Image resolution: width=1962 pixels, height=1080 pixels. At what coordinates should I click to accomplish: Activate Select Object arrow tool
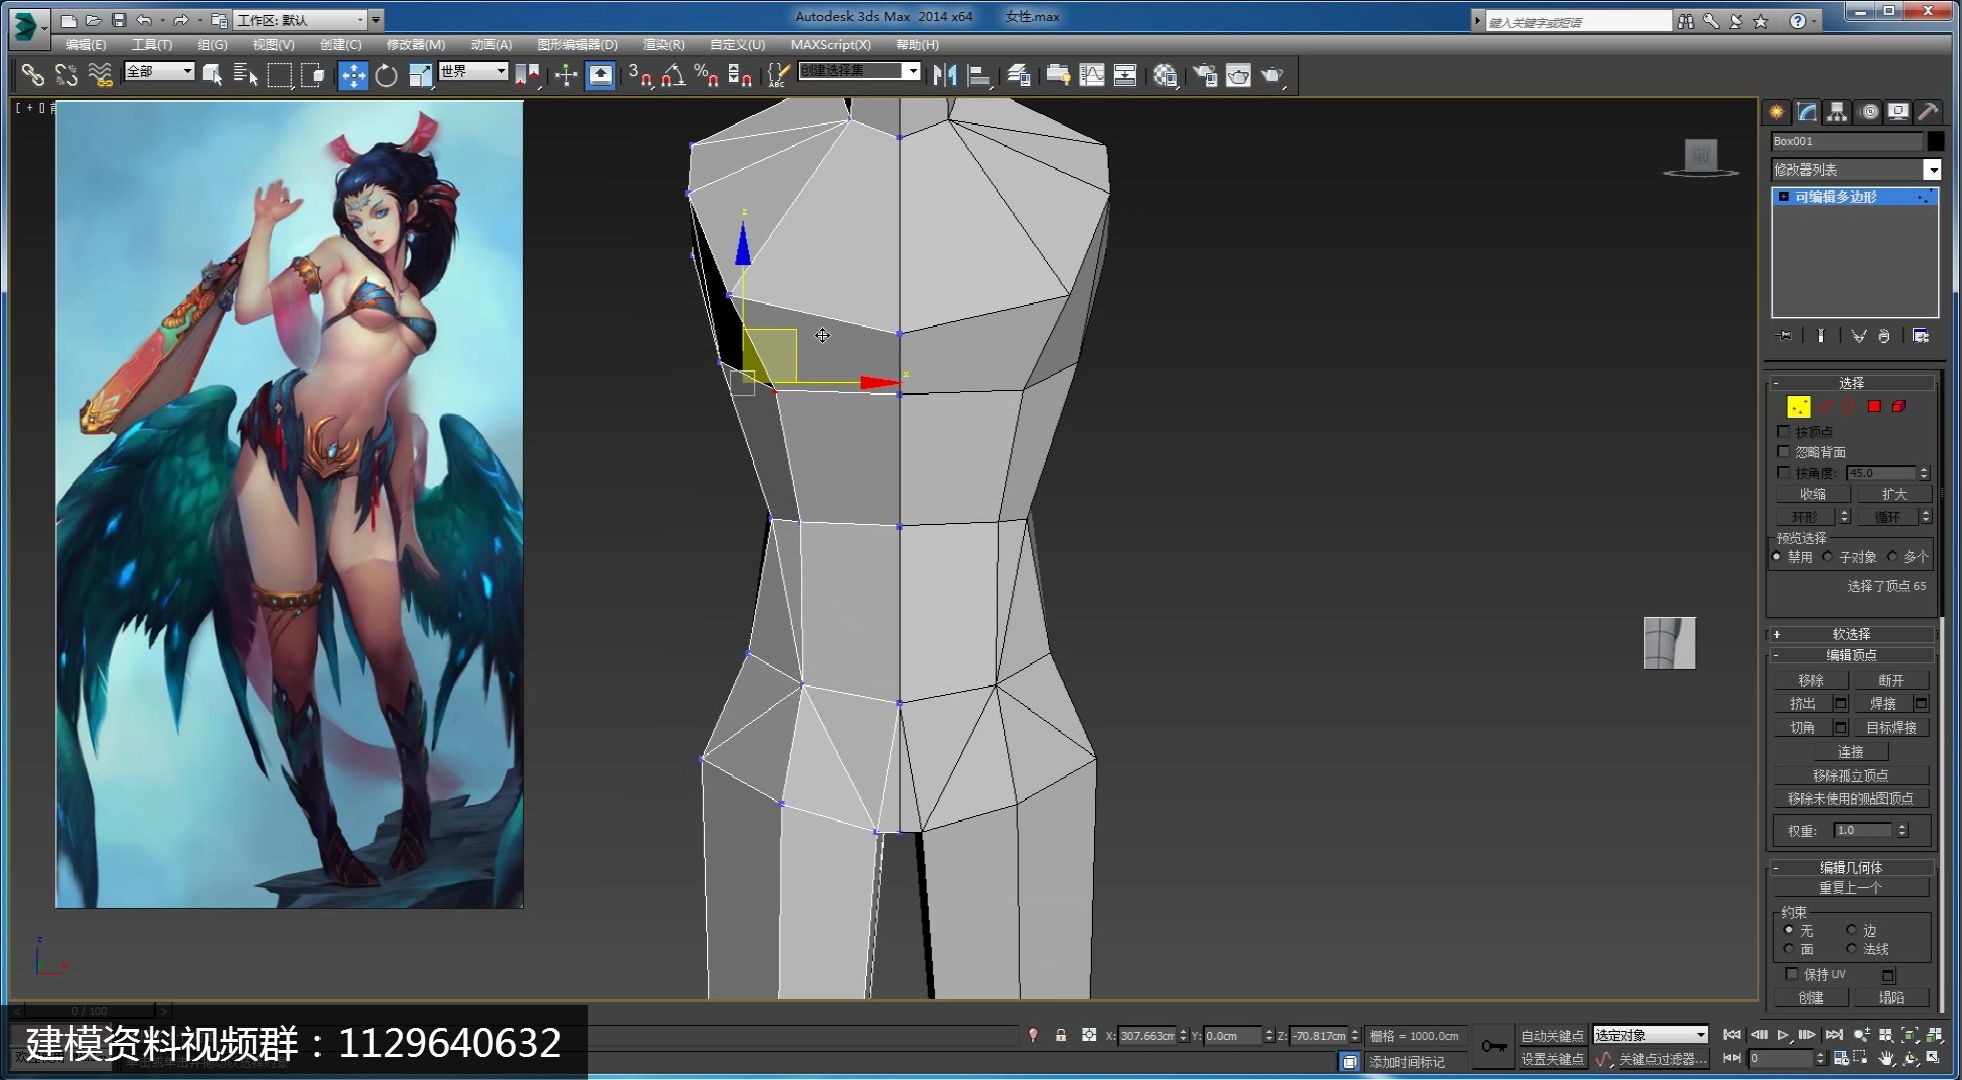tap(212, 75)
